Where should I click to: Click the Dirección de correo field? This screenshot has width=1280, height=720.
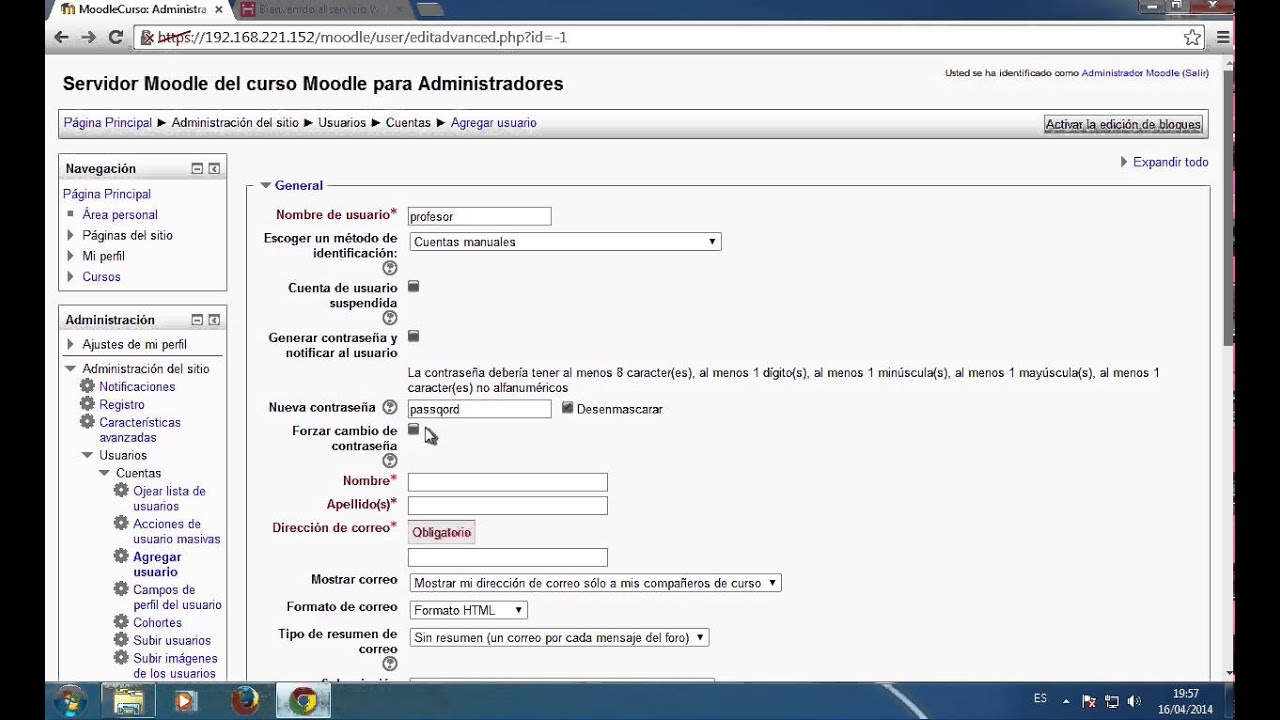[x=507, y=557]
